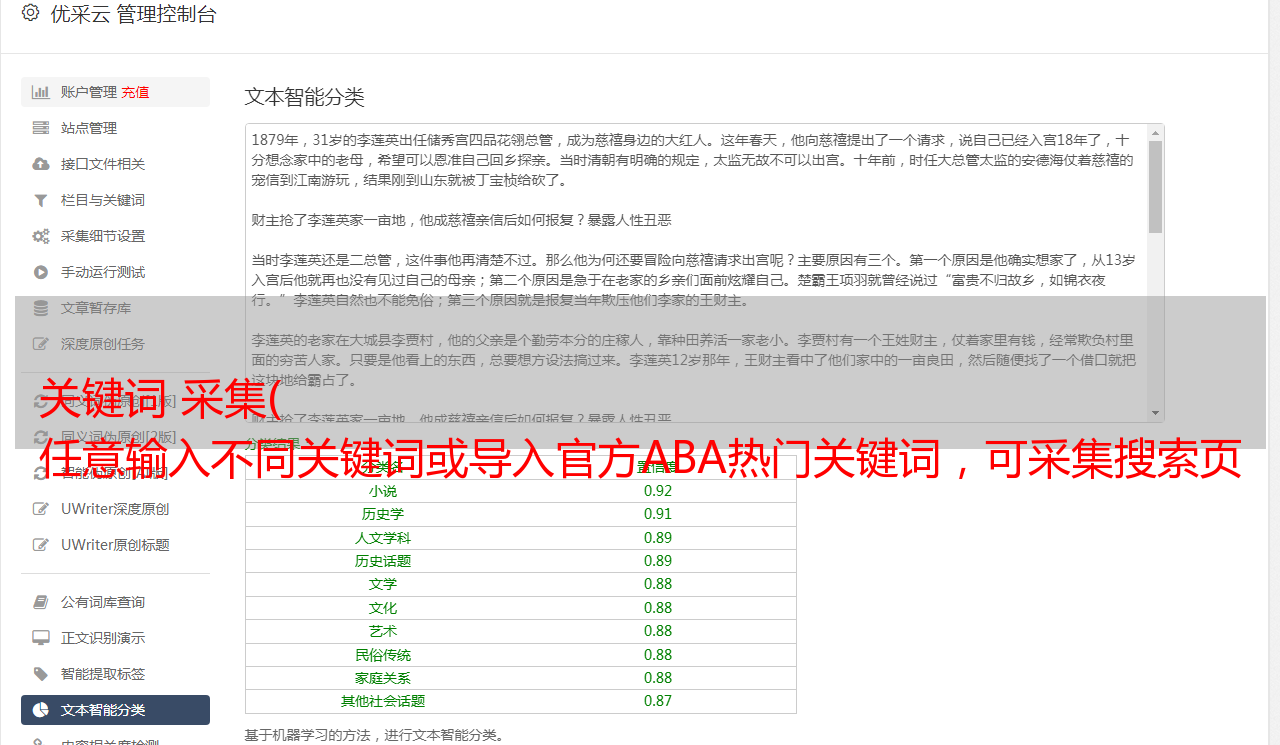Click the edit icon for 深度原创任务

[41, 344]
